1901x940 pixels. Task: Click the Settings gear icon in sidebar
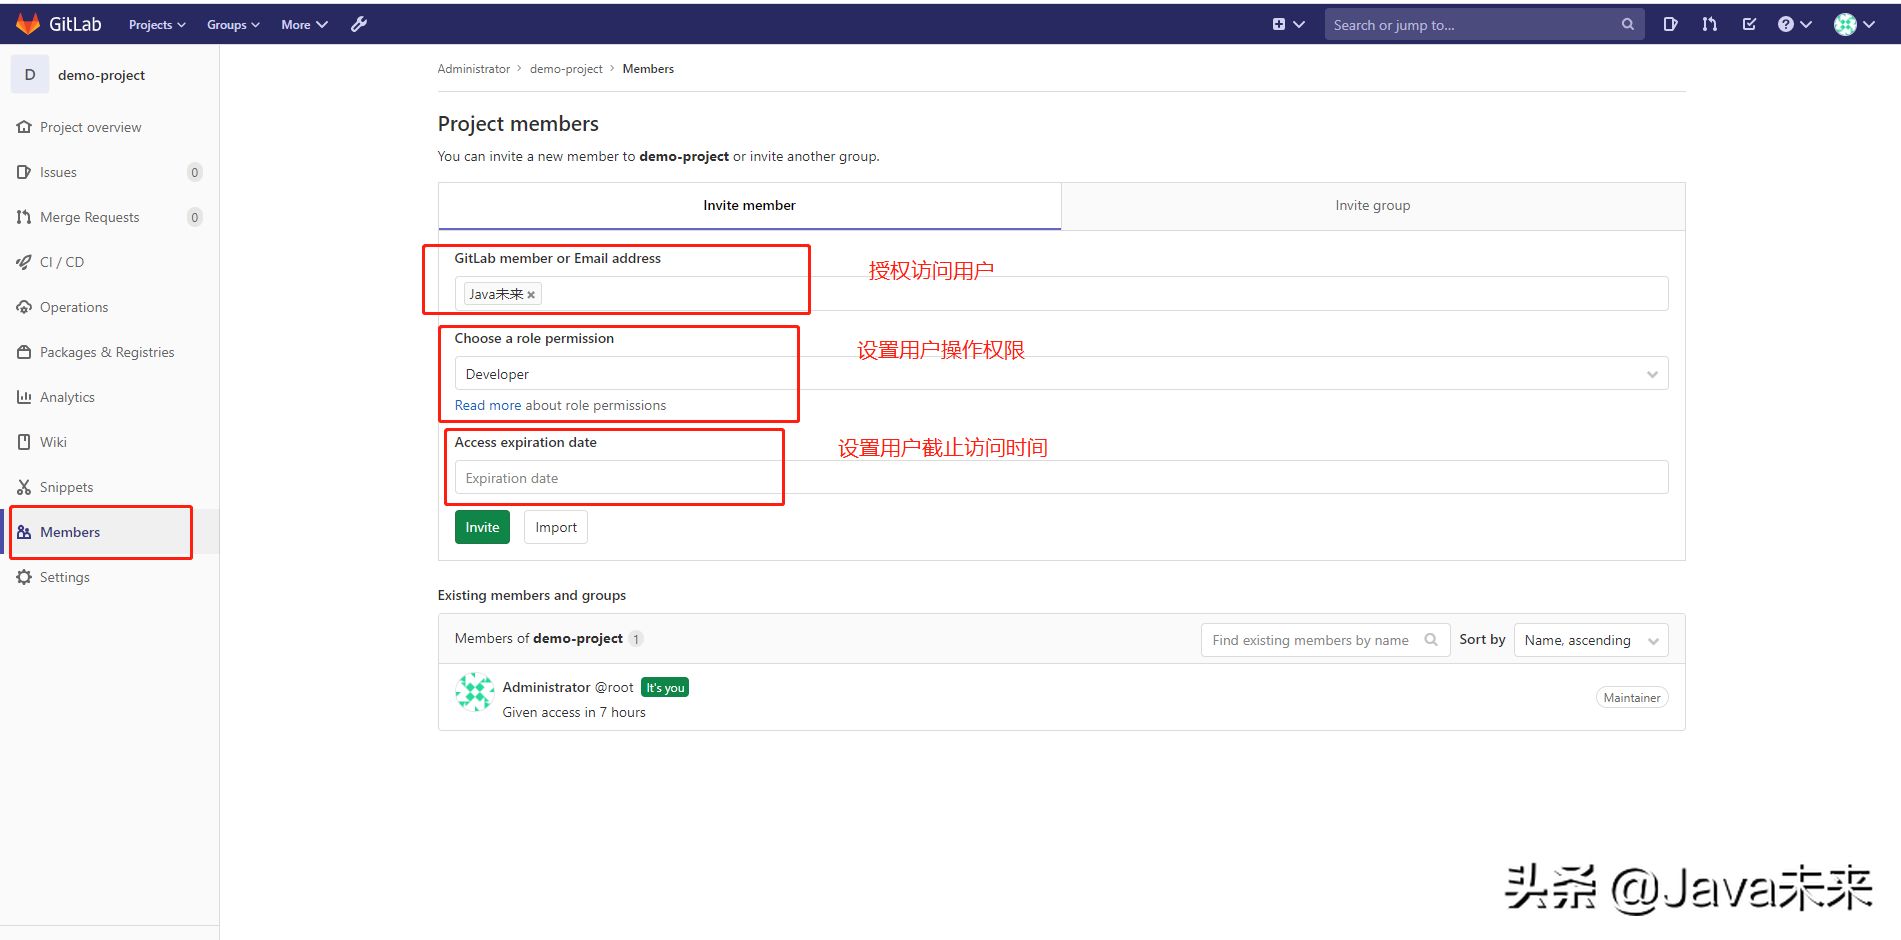24,577
